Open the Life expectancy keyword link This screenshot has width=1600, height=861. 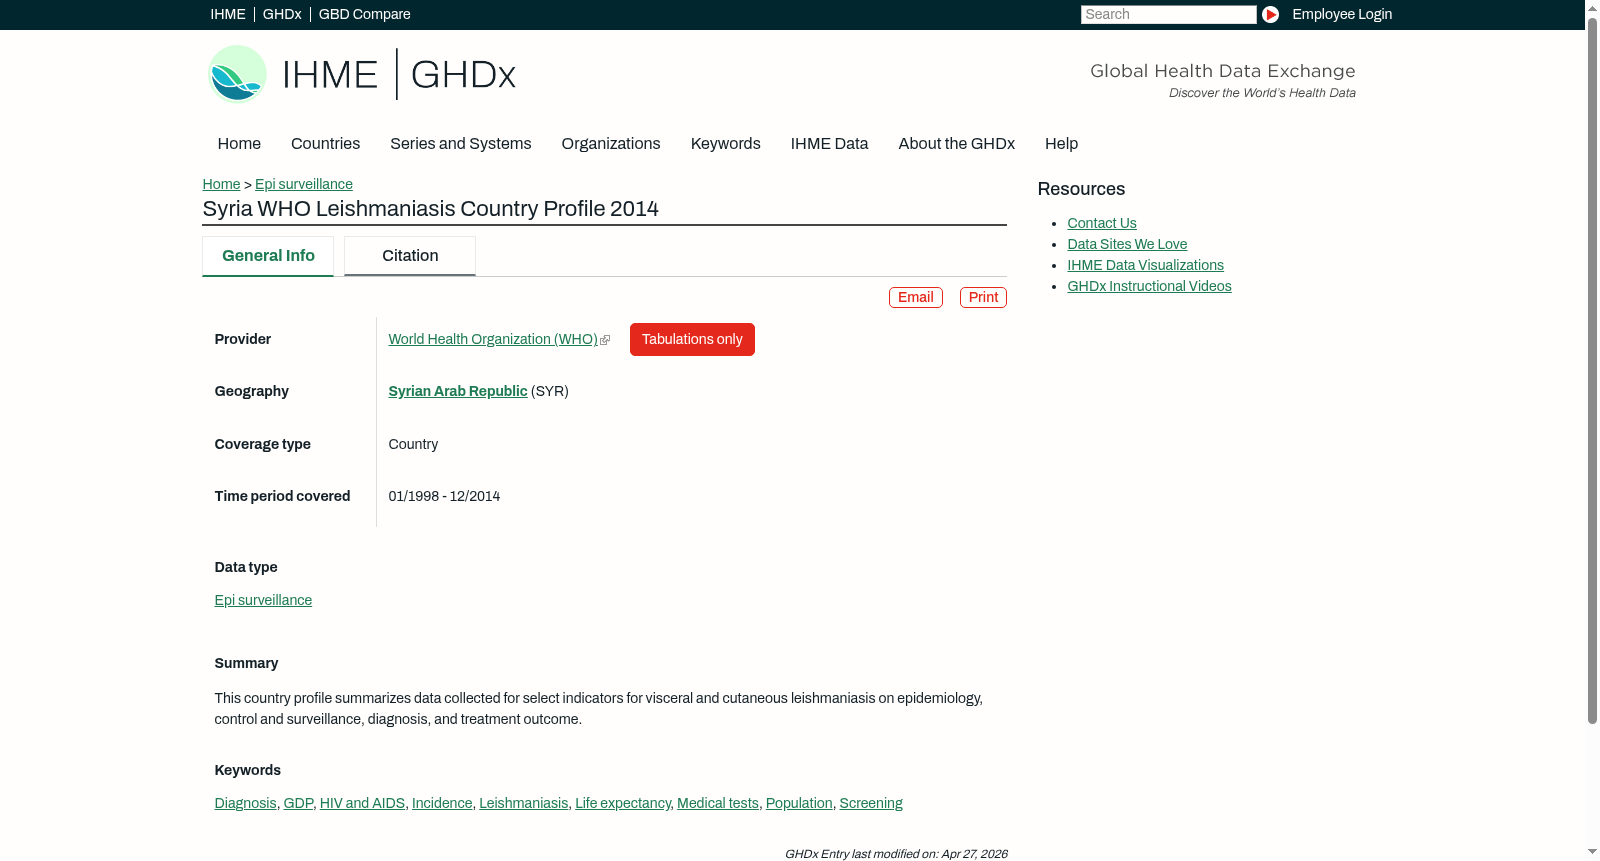pos(623,803)
